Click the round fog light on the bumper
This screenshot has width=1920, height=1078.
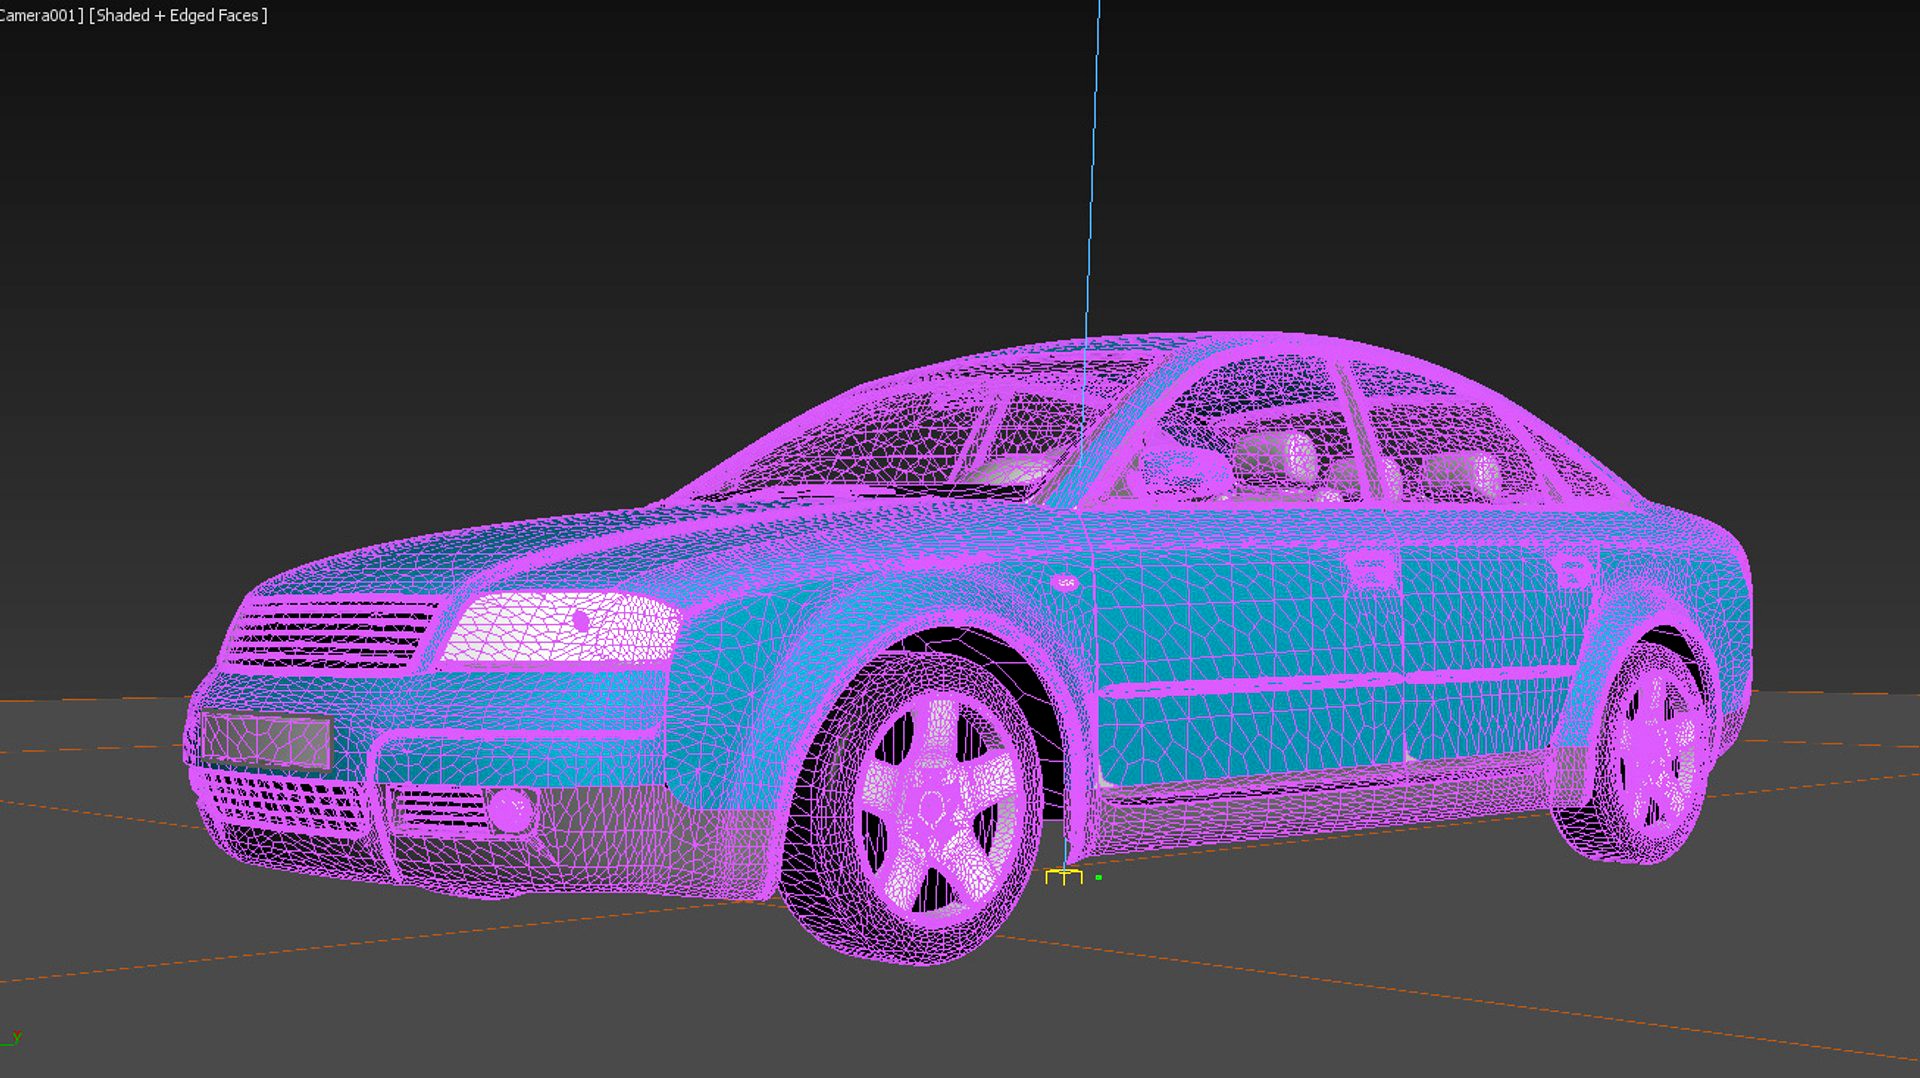(x=511, y=809)
